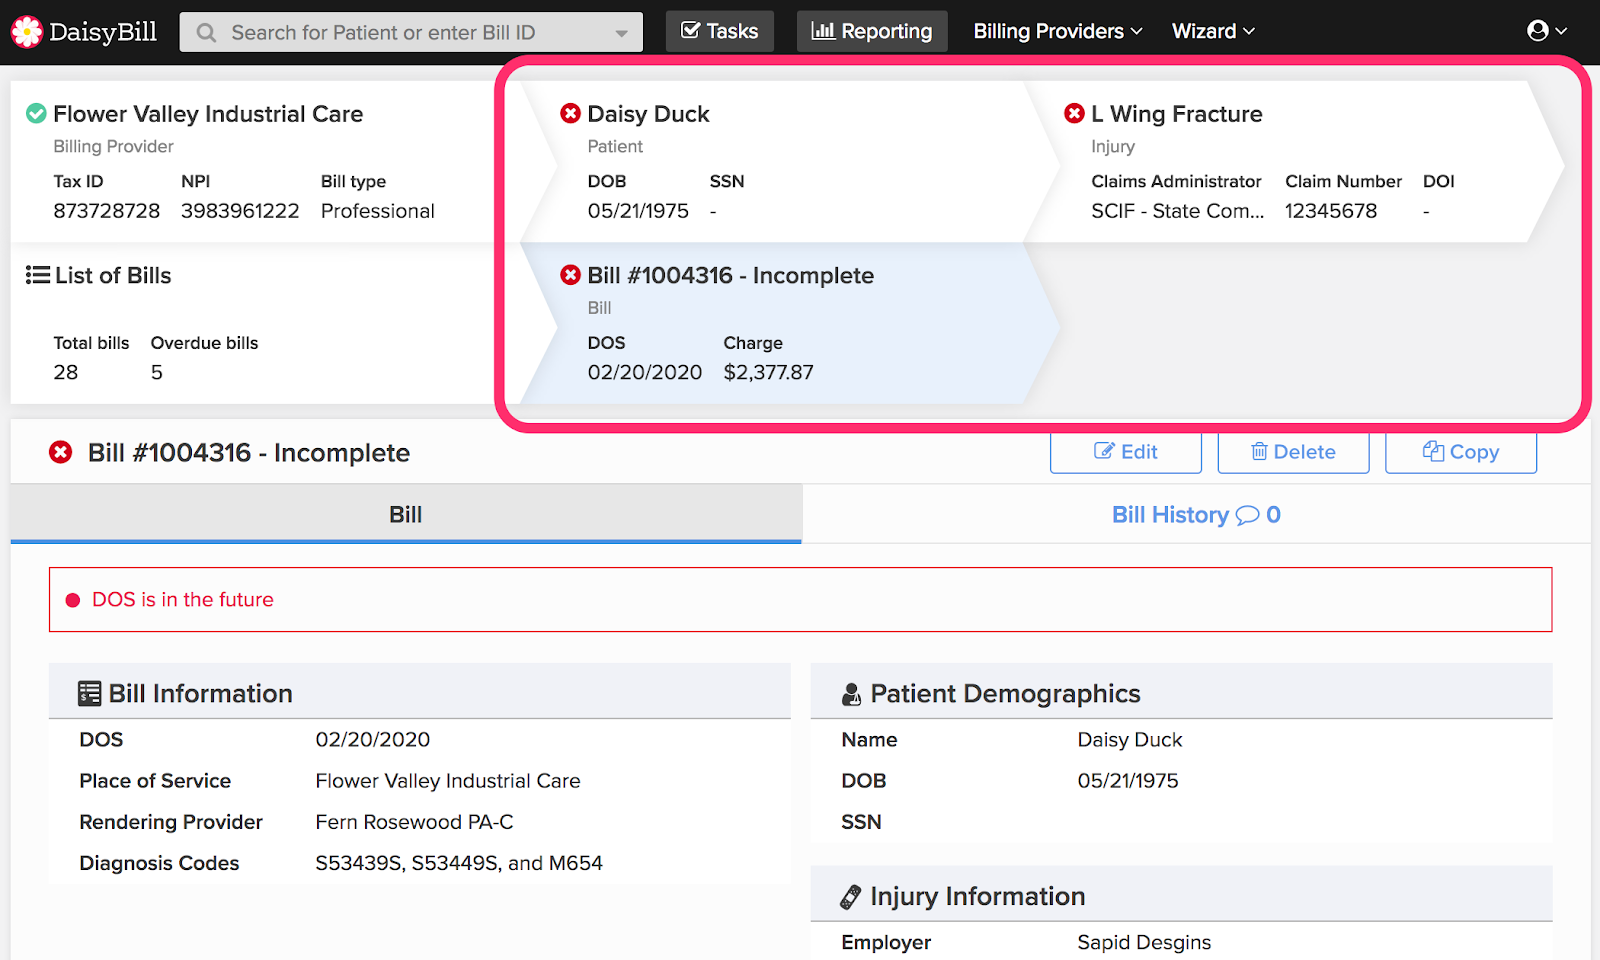The height and width of the screenshot is (960, 1600).
Task: Select the Bill tab
Action: pyautogui.click(x=405, y=514)
